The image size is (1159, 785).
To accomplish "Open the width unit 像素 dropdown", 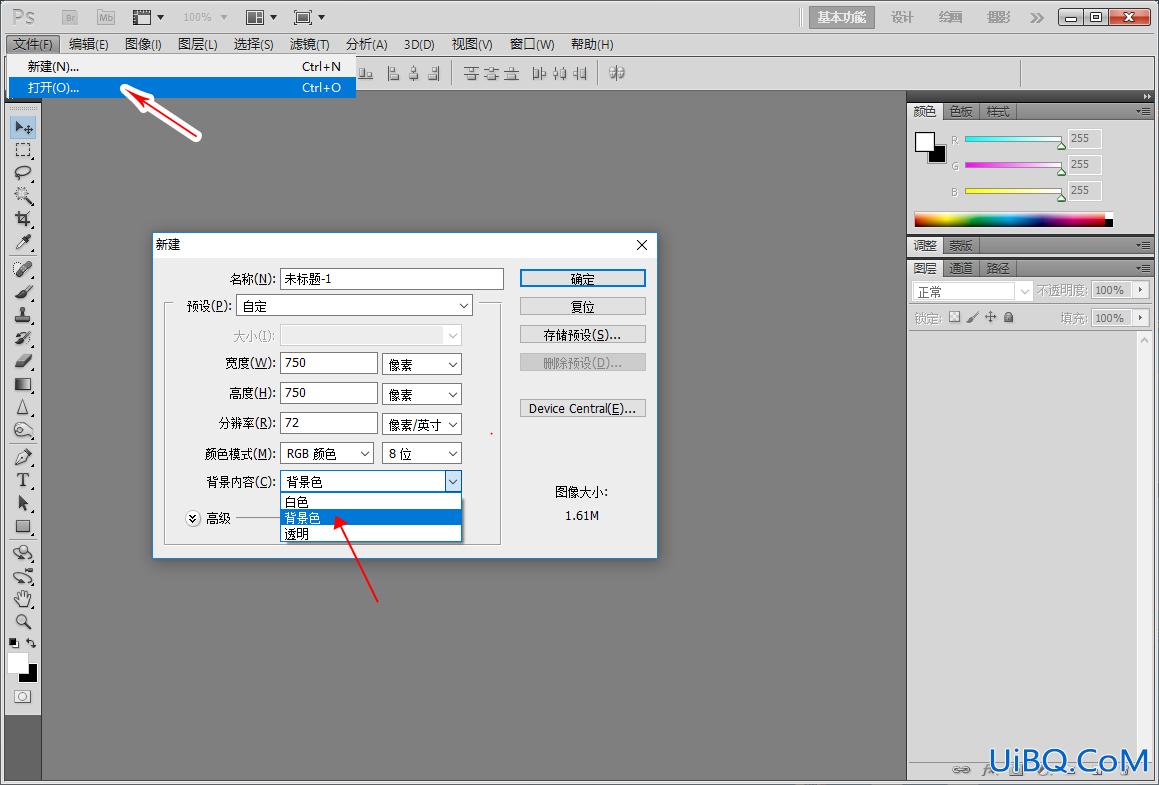I will (422, 364).
